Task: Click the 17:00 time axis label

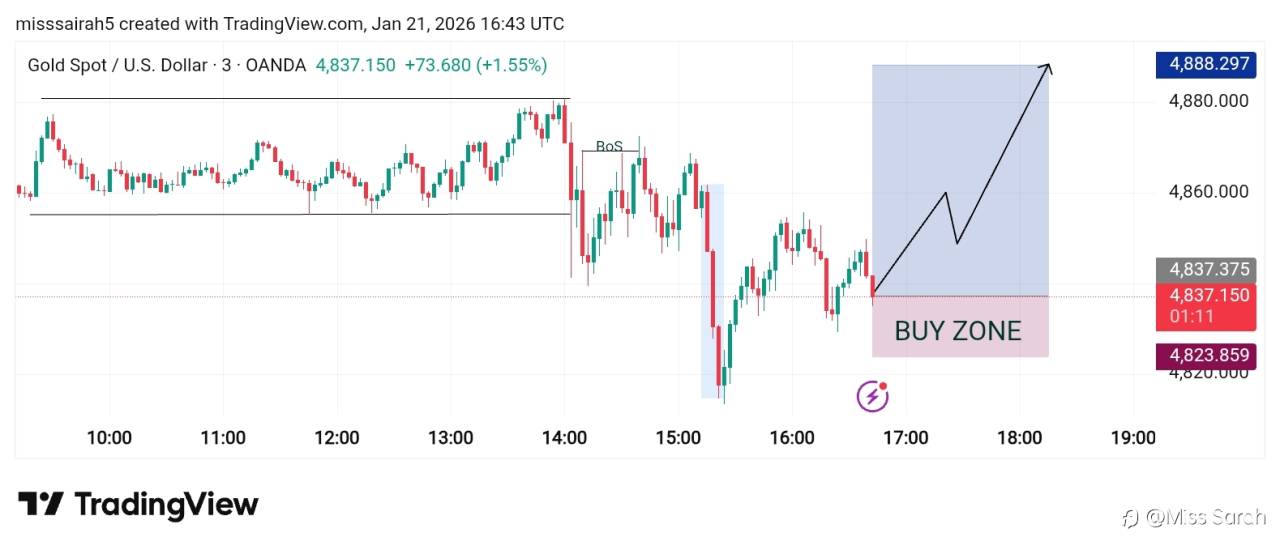Action: [x=905, y=438]
